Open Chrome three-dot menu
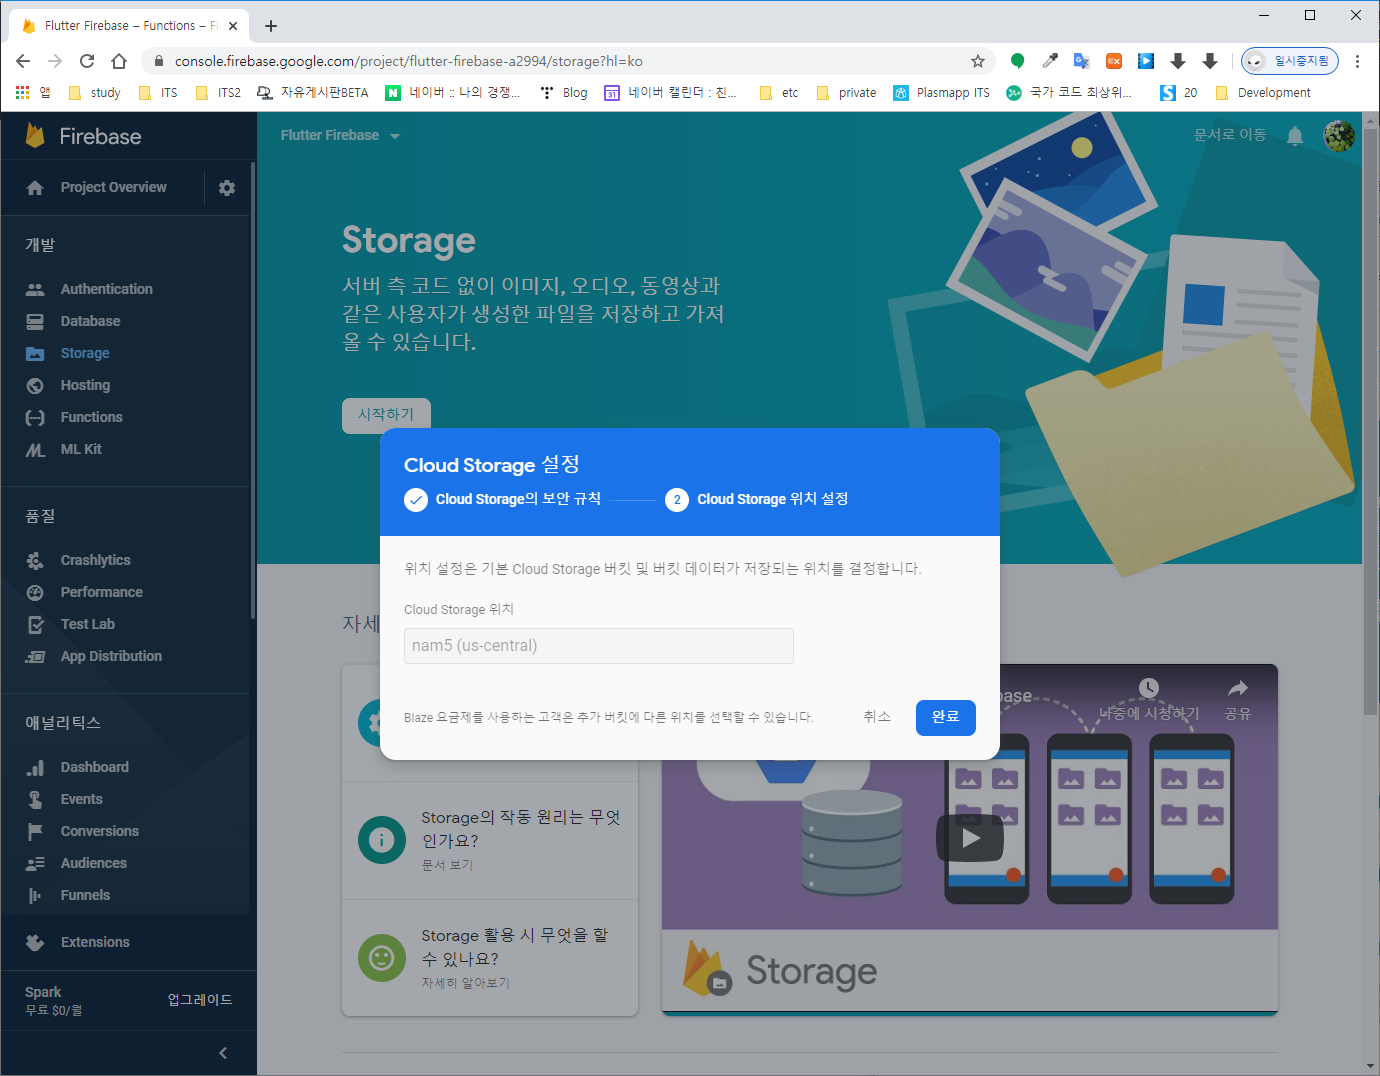This screenshot has height=1076, width=1380. coord(1357,61)
